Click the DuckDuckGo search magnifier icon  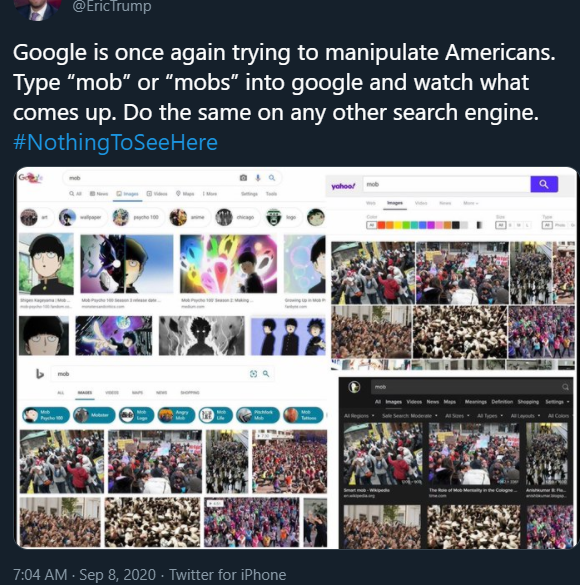coord(565,387)
